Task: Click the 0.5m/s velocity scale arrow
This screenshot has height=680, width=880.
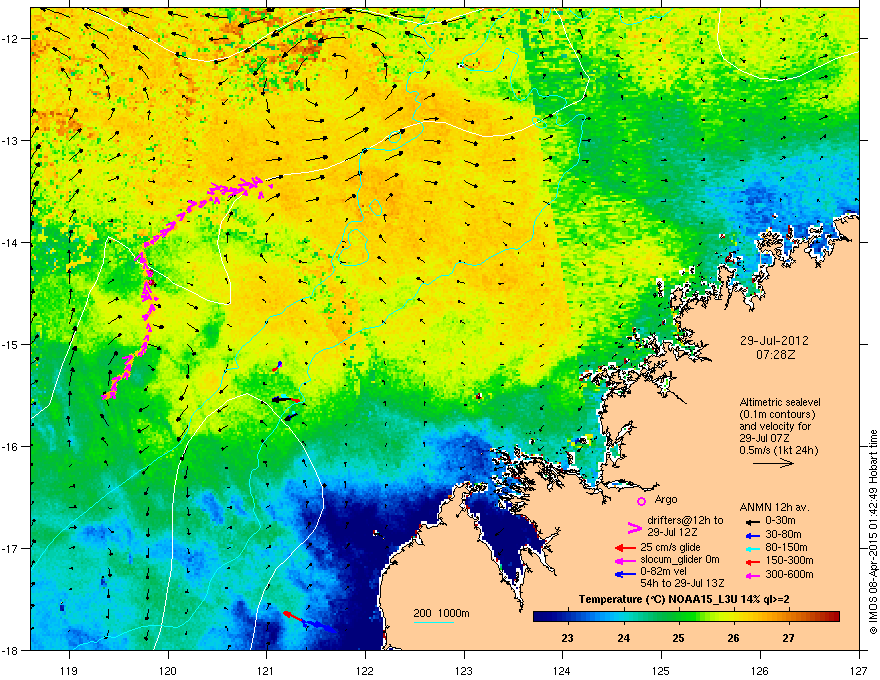Action: 773,463
